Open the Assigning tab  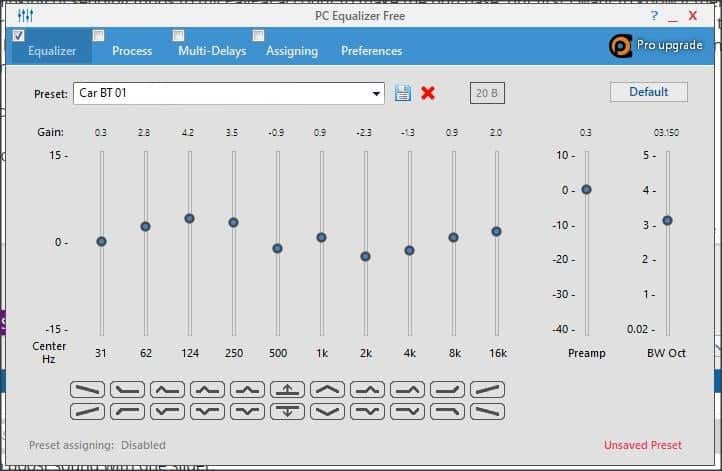292,51
